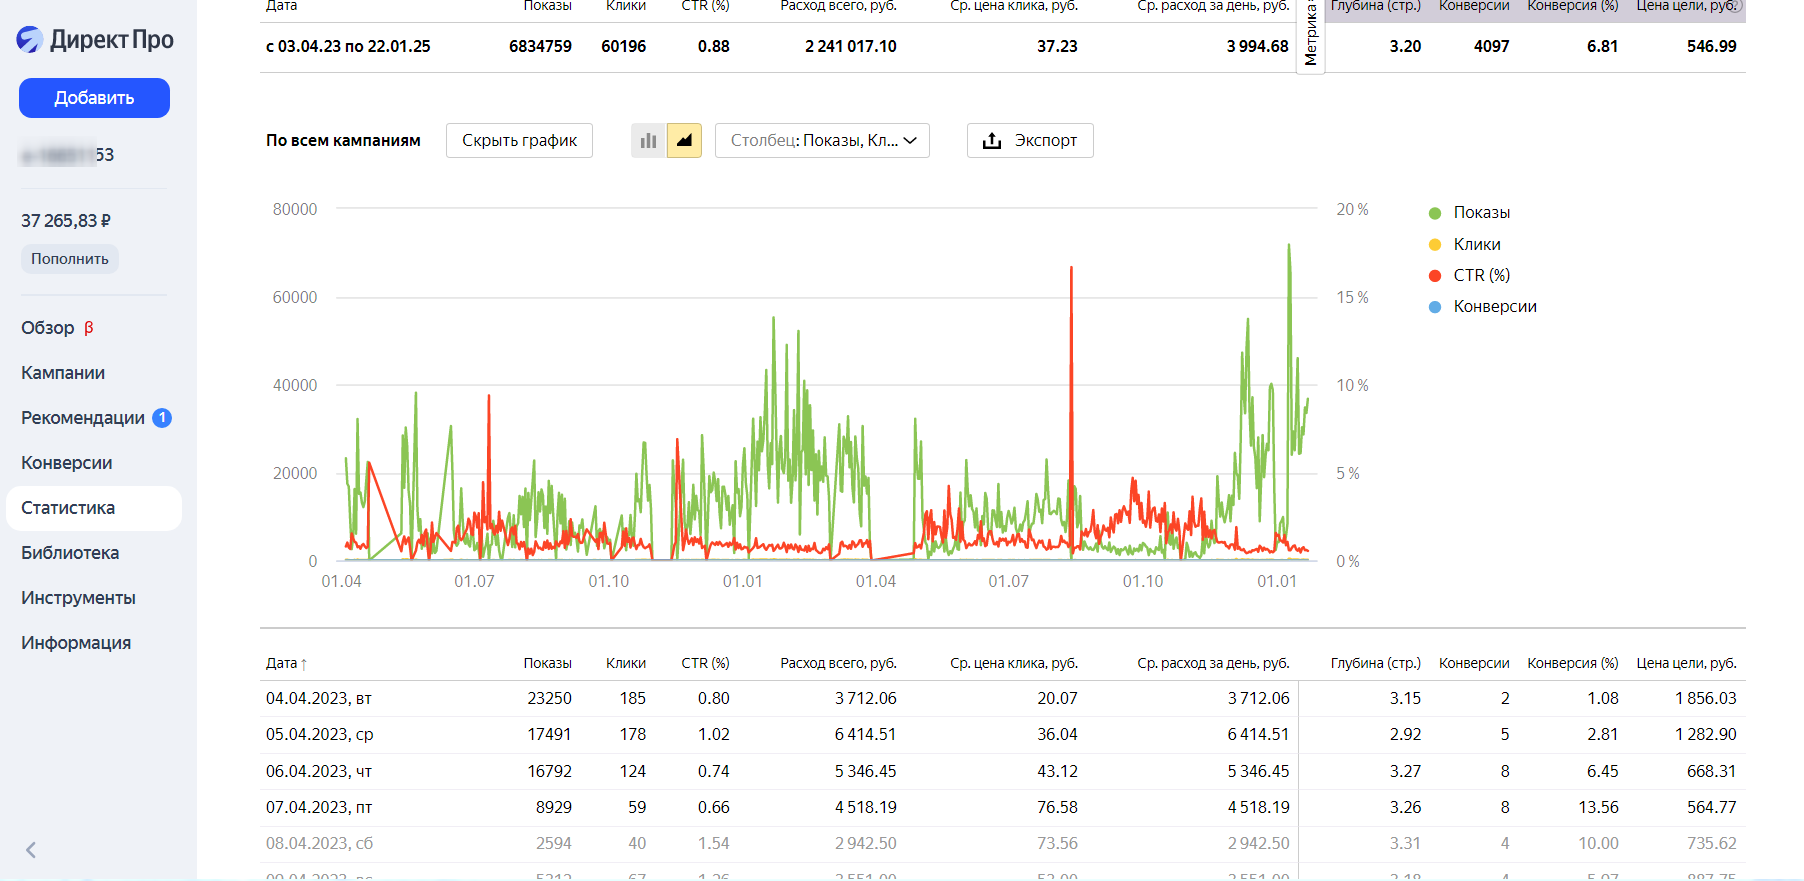Click the sort arrow beside Дата
The image size is (1804, 881).
[x=304, y=664]
